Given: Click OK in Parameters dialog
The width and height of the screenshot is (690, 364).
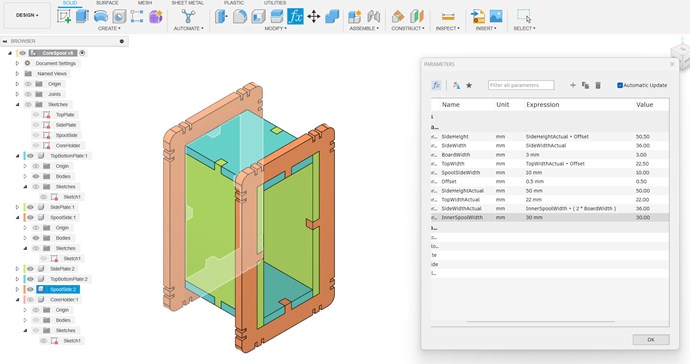Looking at the screenshot, I should [x=651, y=339].
